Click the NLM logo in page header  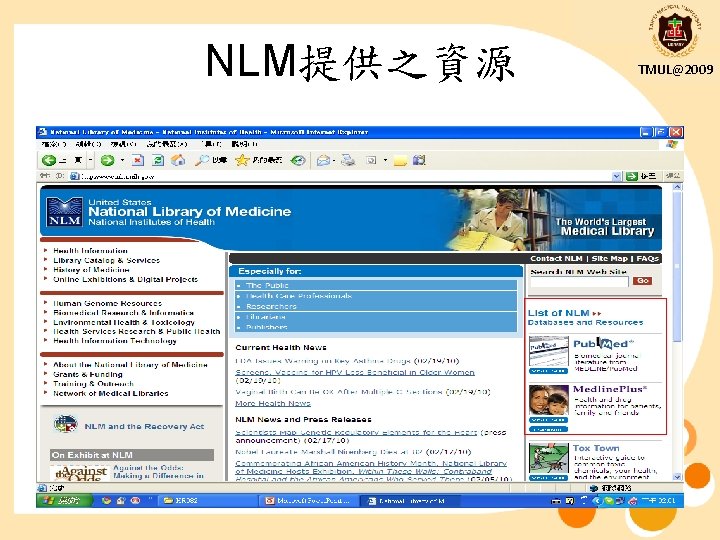coord(64,212)
